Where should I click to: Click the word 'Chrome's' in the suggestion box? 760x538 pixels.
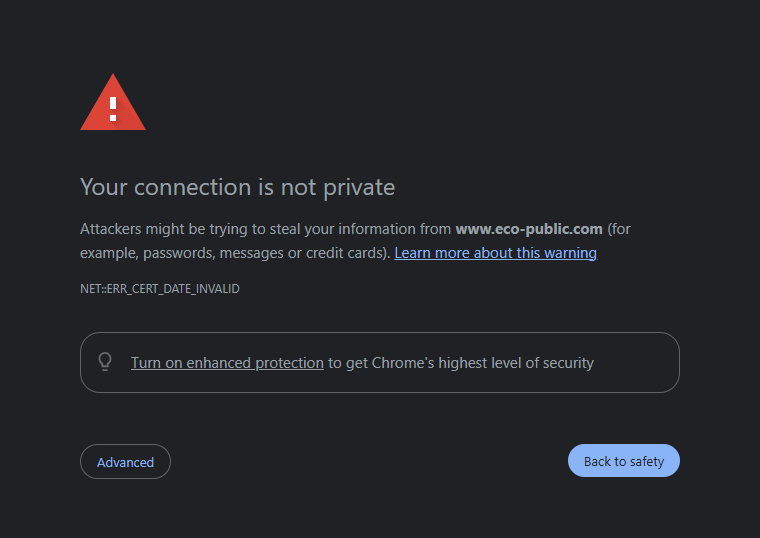402,363
